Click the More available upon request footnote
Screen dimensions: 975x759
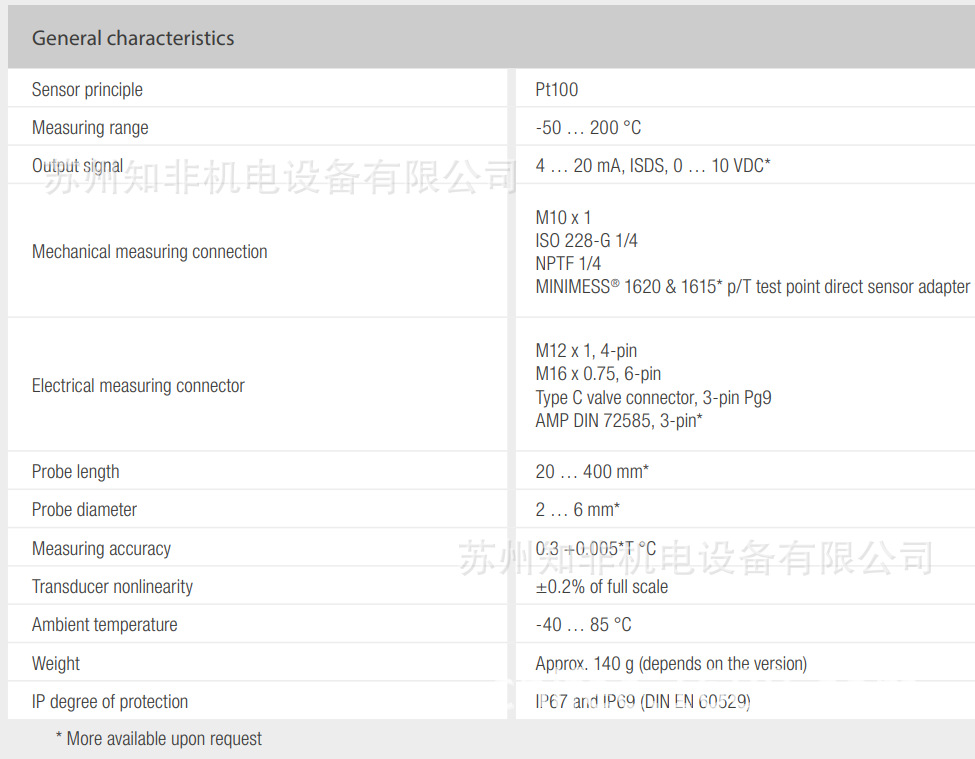click(x=159, y=739)
